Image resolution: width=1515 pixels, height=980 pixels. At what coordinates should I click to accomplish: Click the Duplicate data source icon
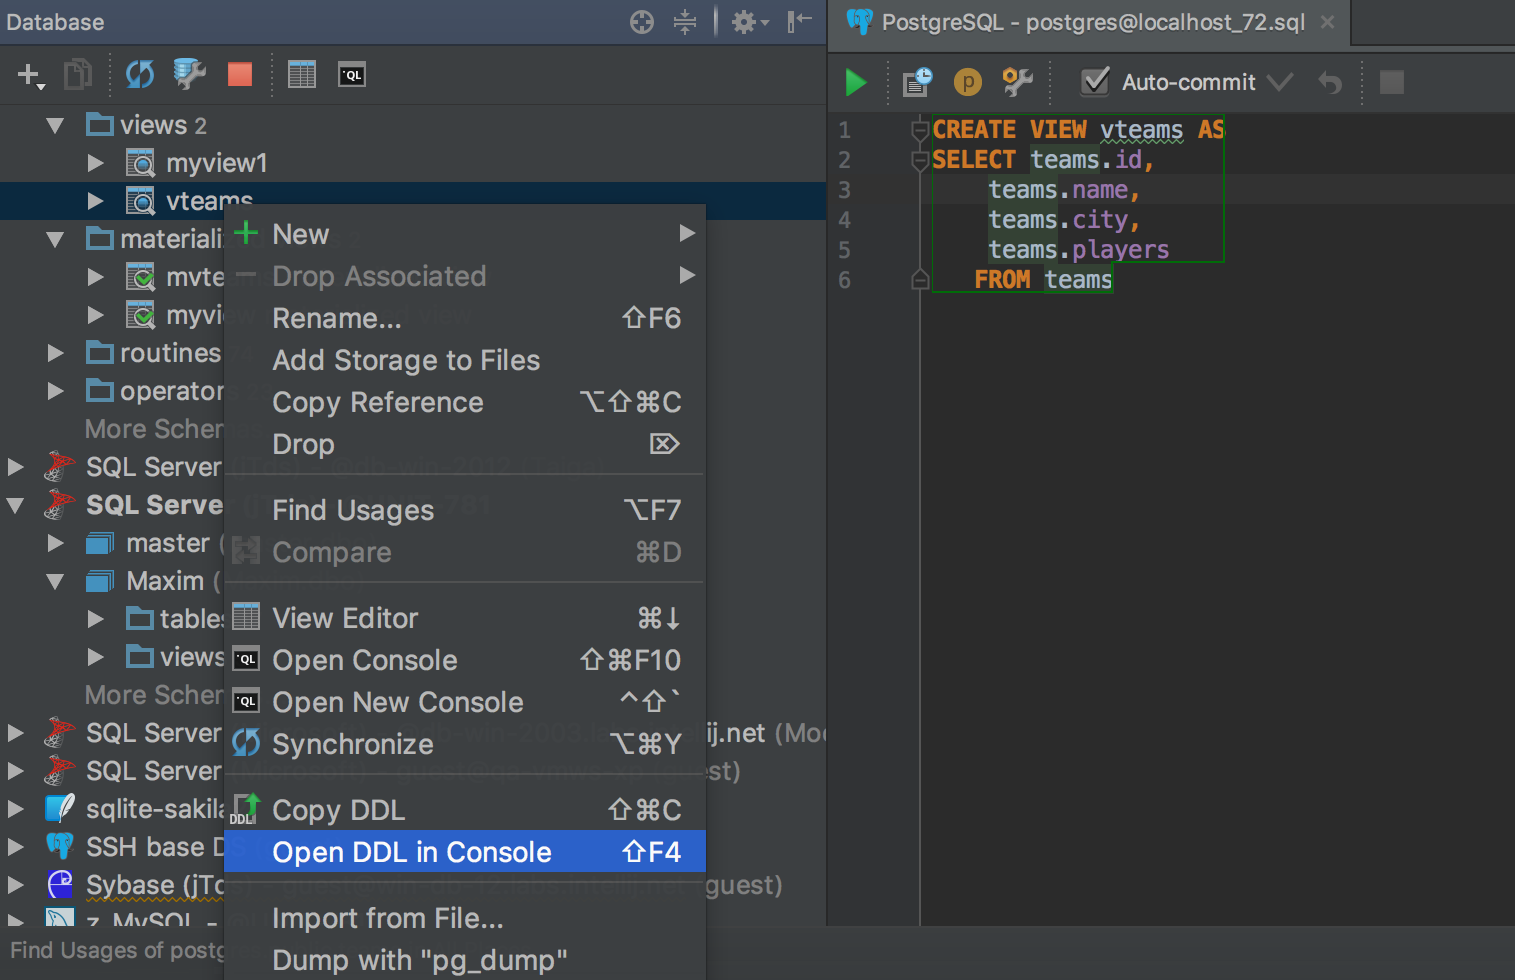coord(78,75)
